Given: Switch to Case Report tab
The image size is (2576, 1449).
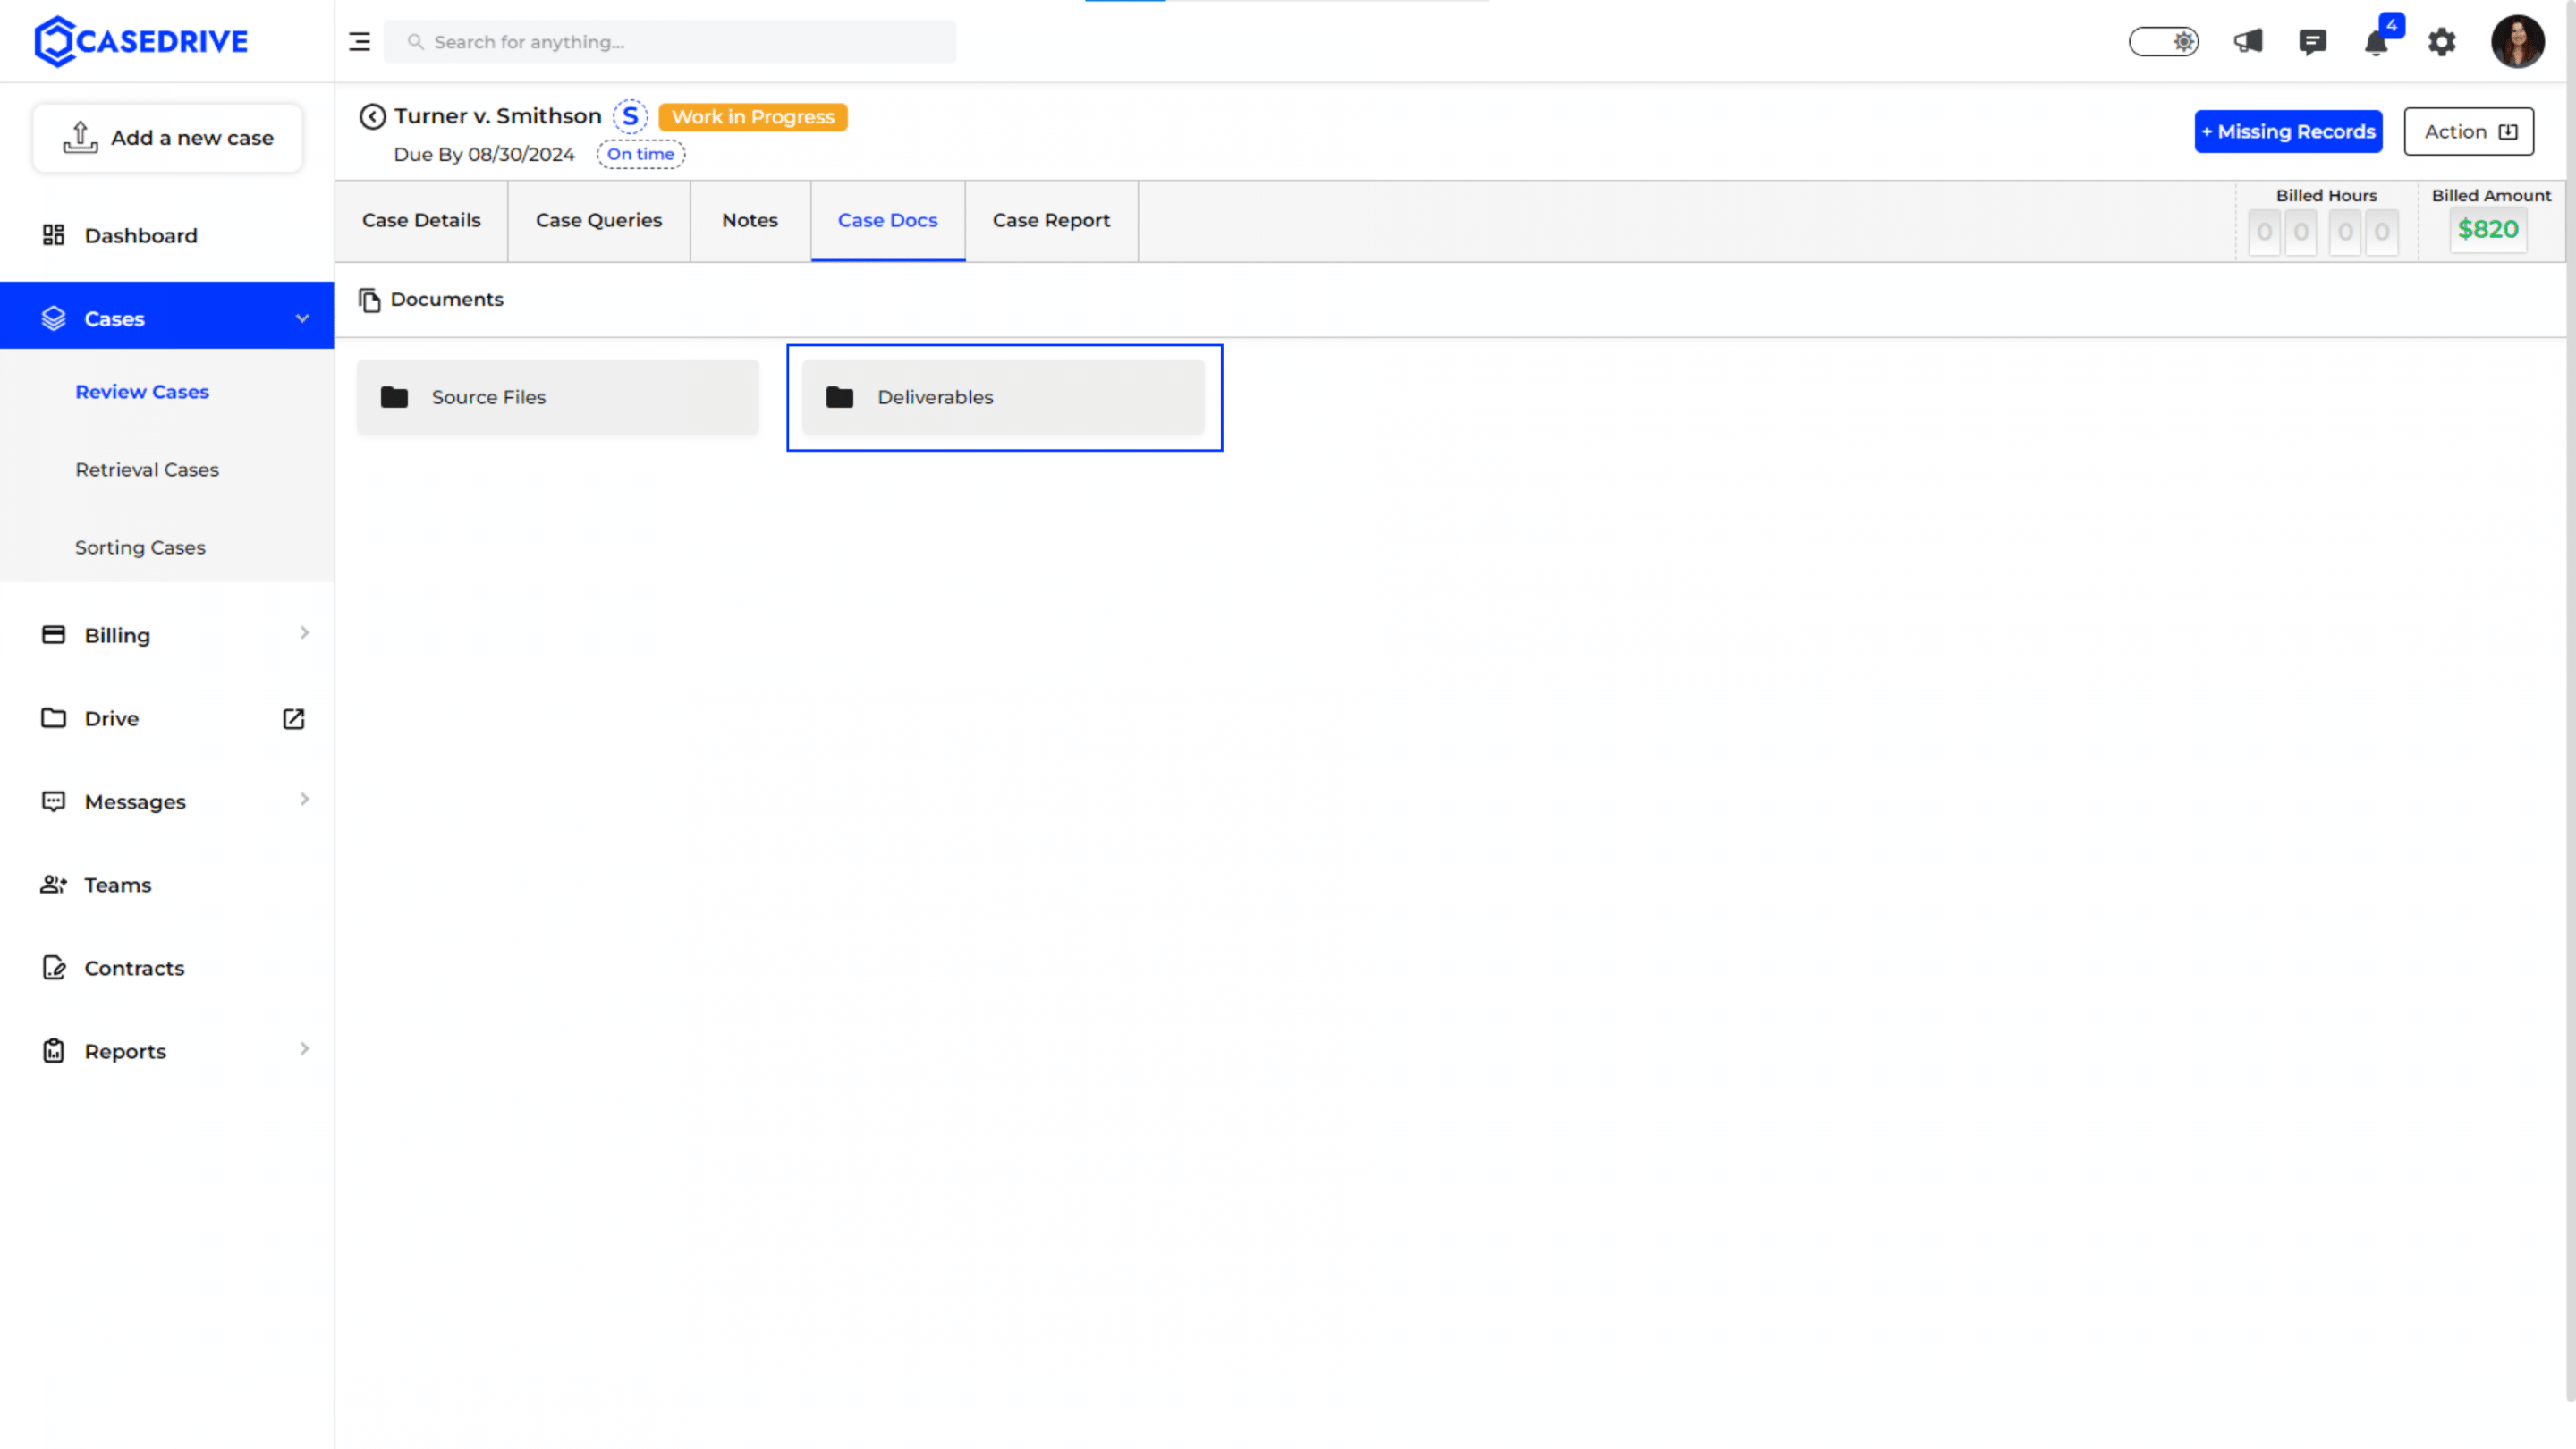Looking at the screenshot, I should point(1051,220).
